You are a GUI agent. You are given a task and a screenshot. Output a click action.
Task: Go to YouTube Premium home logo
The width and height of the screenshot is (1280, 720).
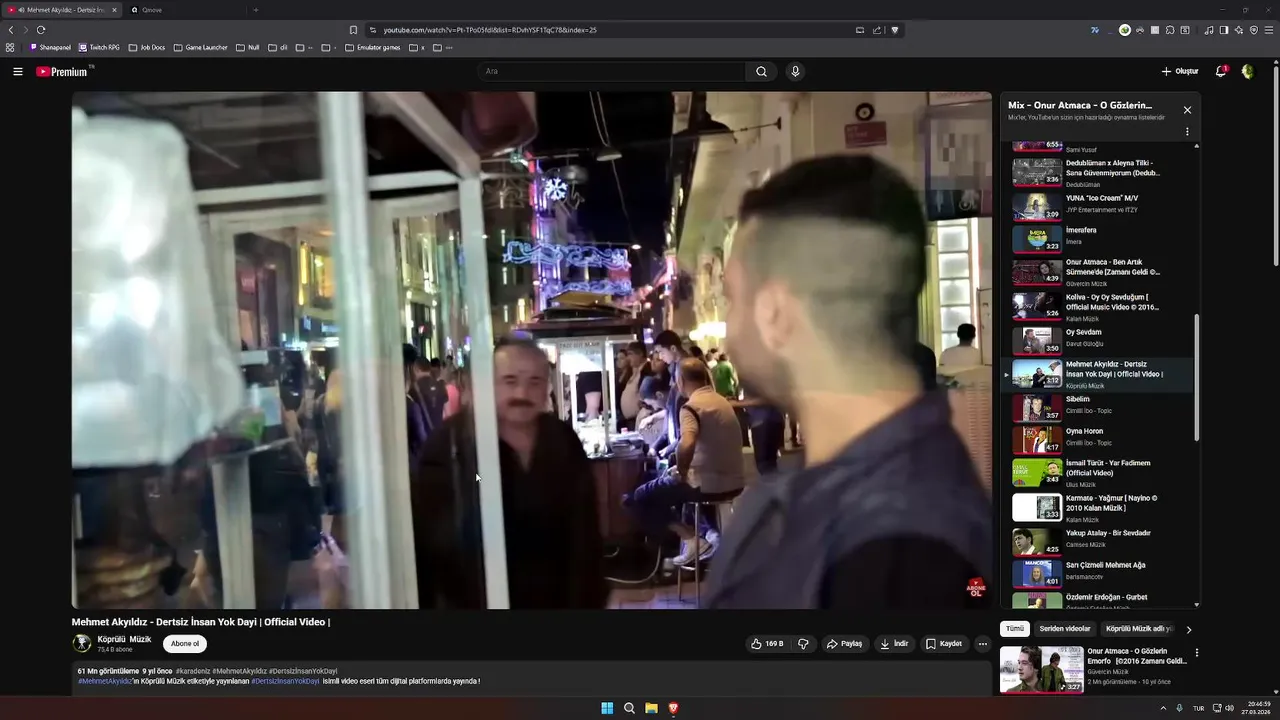point(62,71)
